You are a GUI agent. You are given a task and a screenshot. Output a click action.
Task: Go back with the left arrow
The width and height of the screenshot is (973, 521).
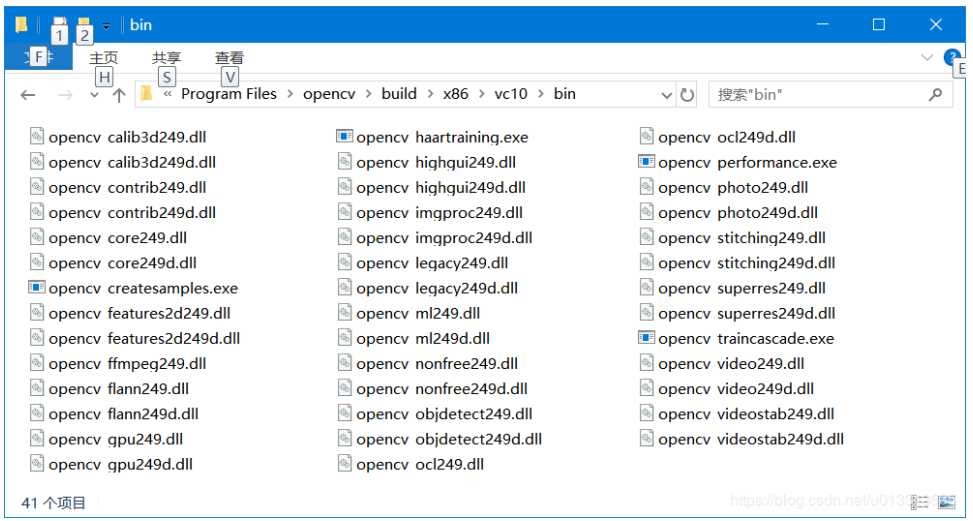point(28,95)
